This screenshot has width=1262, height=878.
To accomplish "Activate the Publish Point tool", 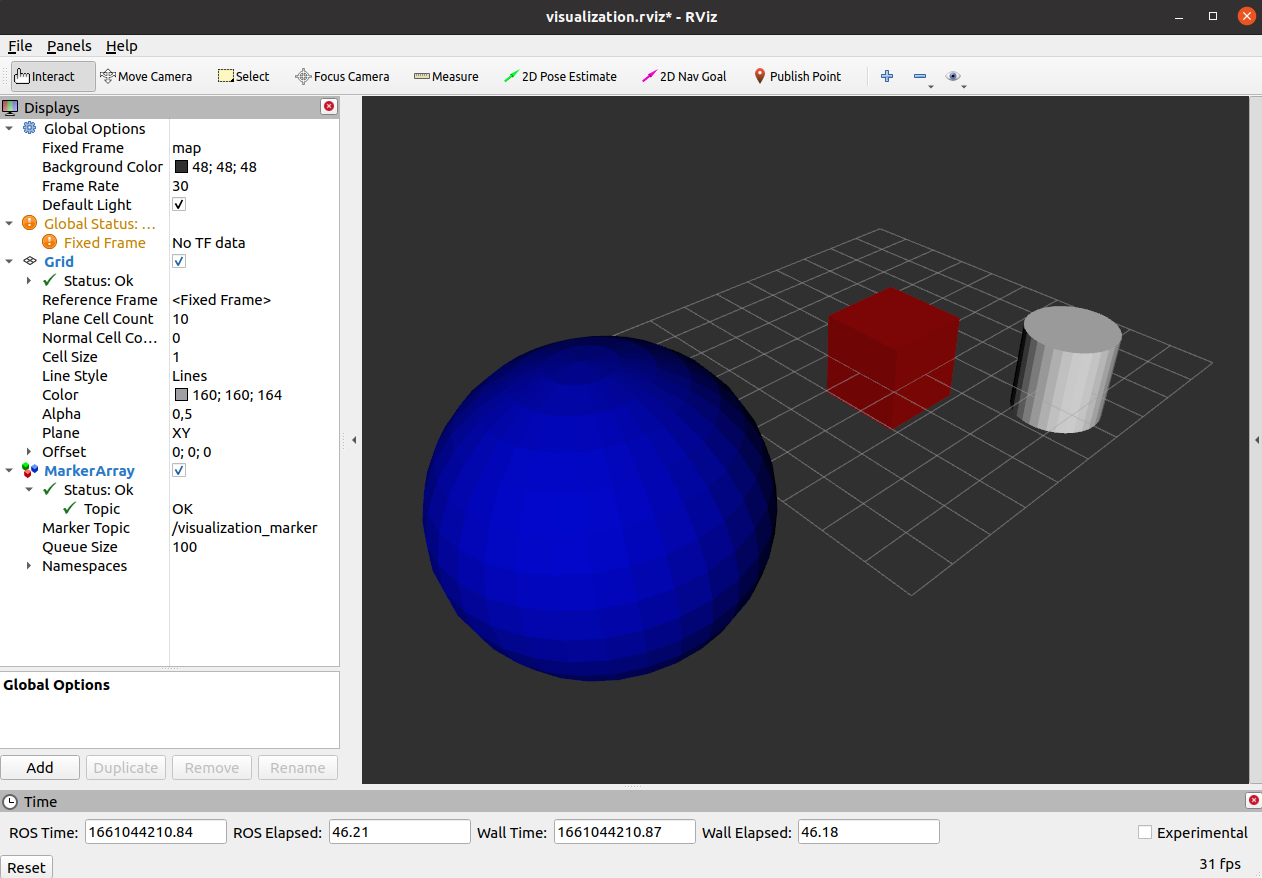I will (797, 76).
